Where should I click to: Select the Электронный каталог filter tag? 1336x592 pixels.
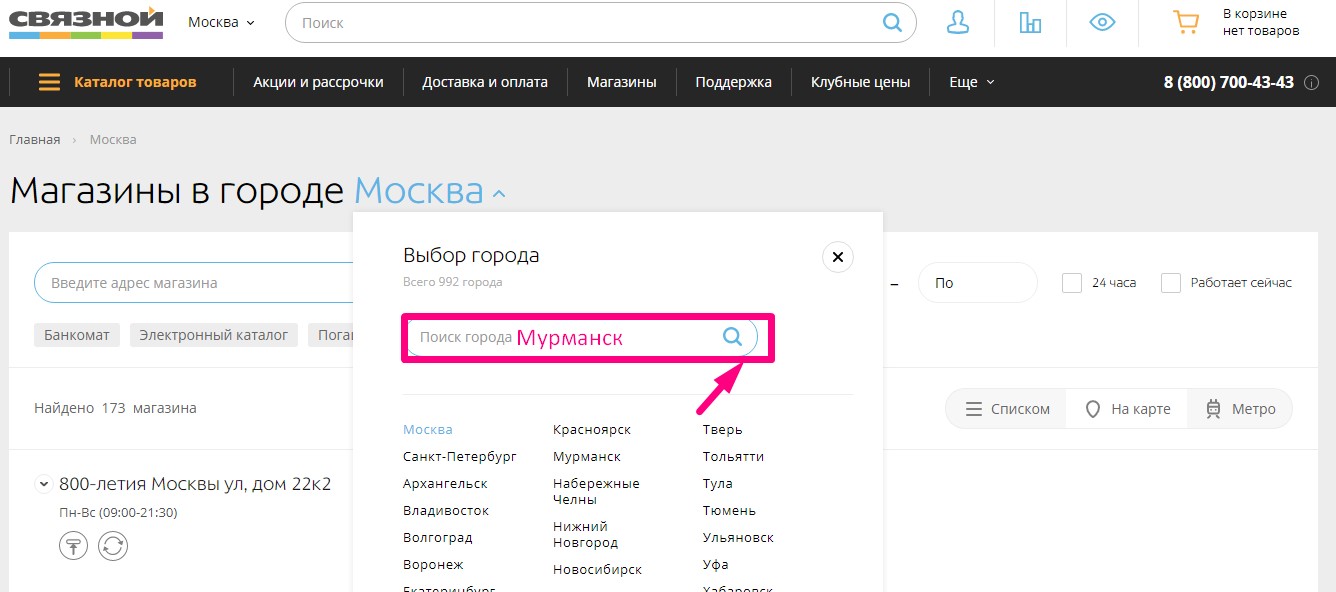(214, 335)
